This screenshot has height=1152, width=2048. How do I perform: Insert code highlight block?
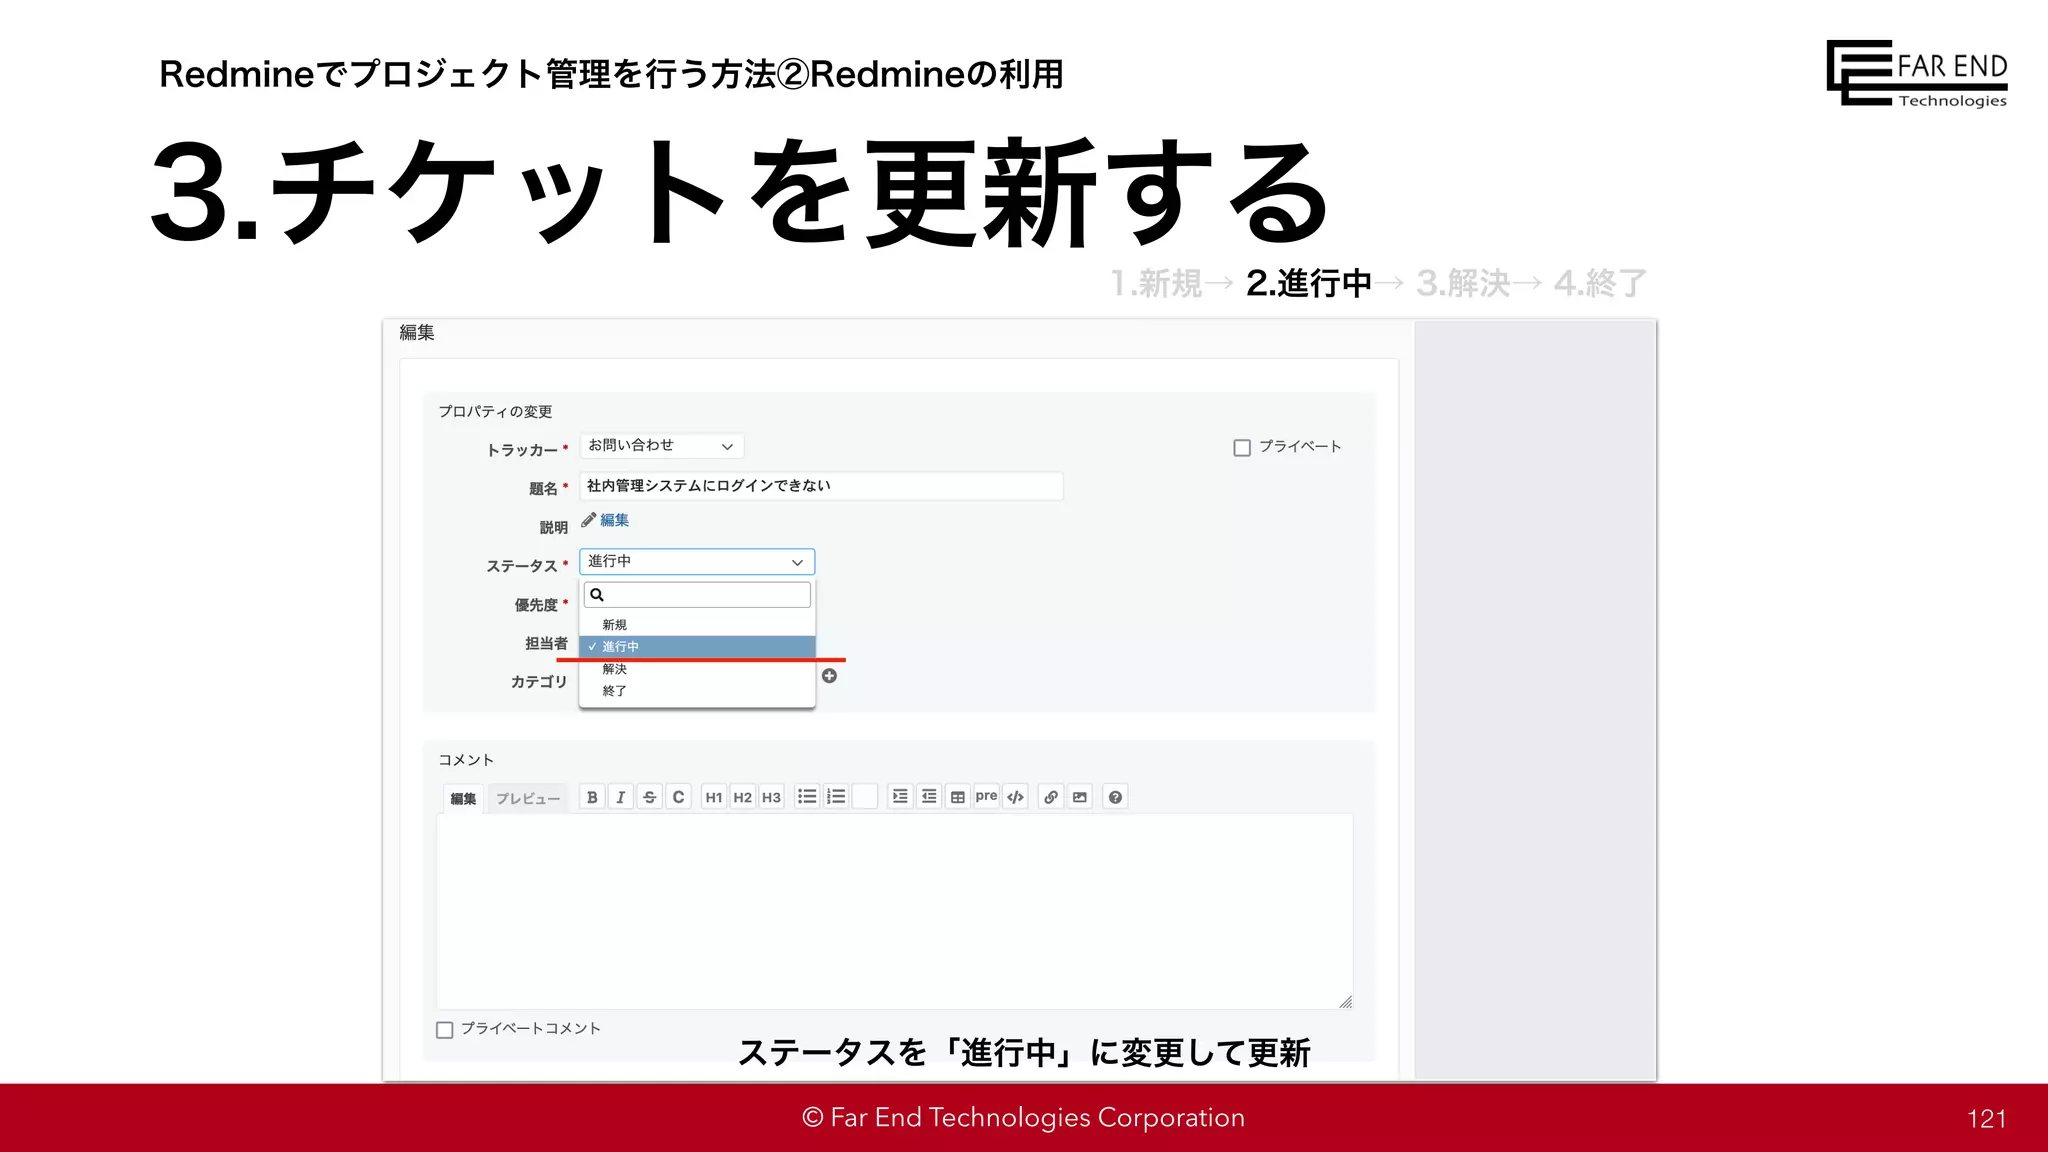[x=1016, y=797]
